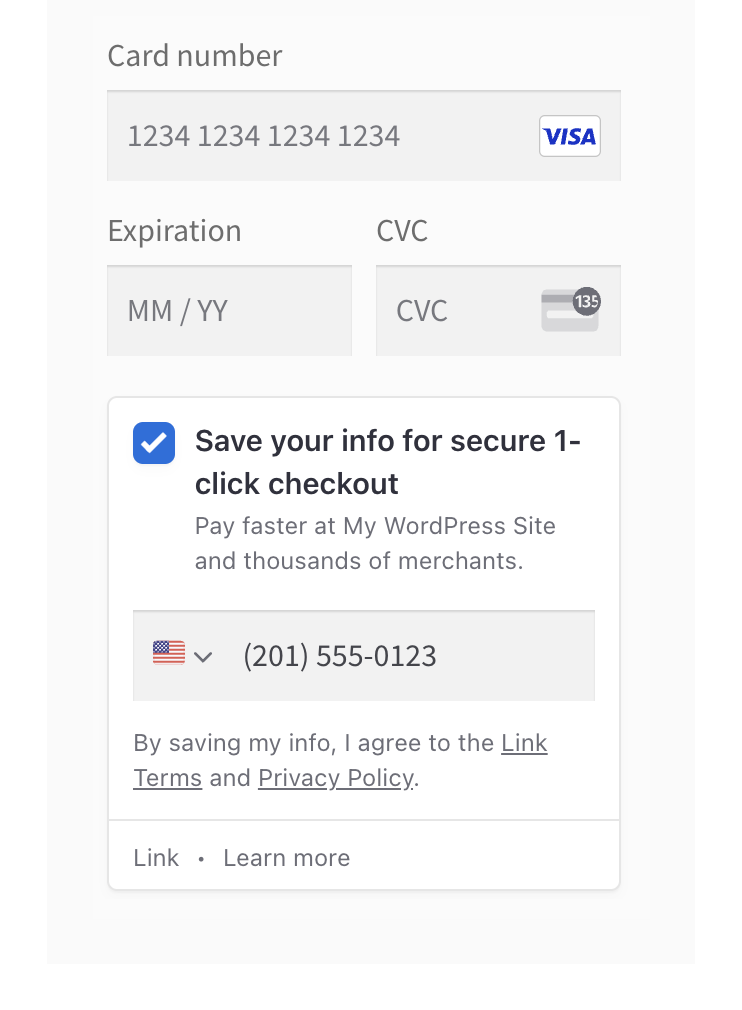Open the Link Terms hyperlink

tap(523, 743)
